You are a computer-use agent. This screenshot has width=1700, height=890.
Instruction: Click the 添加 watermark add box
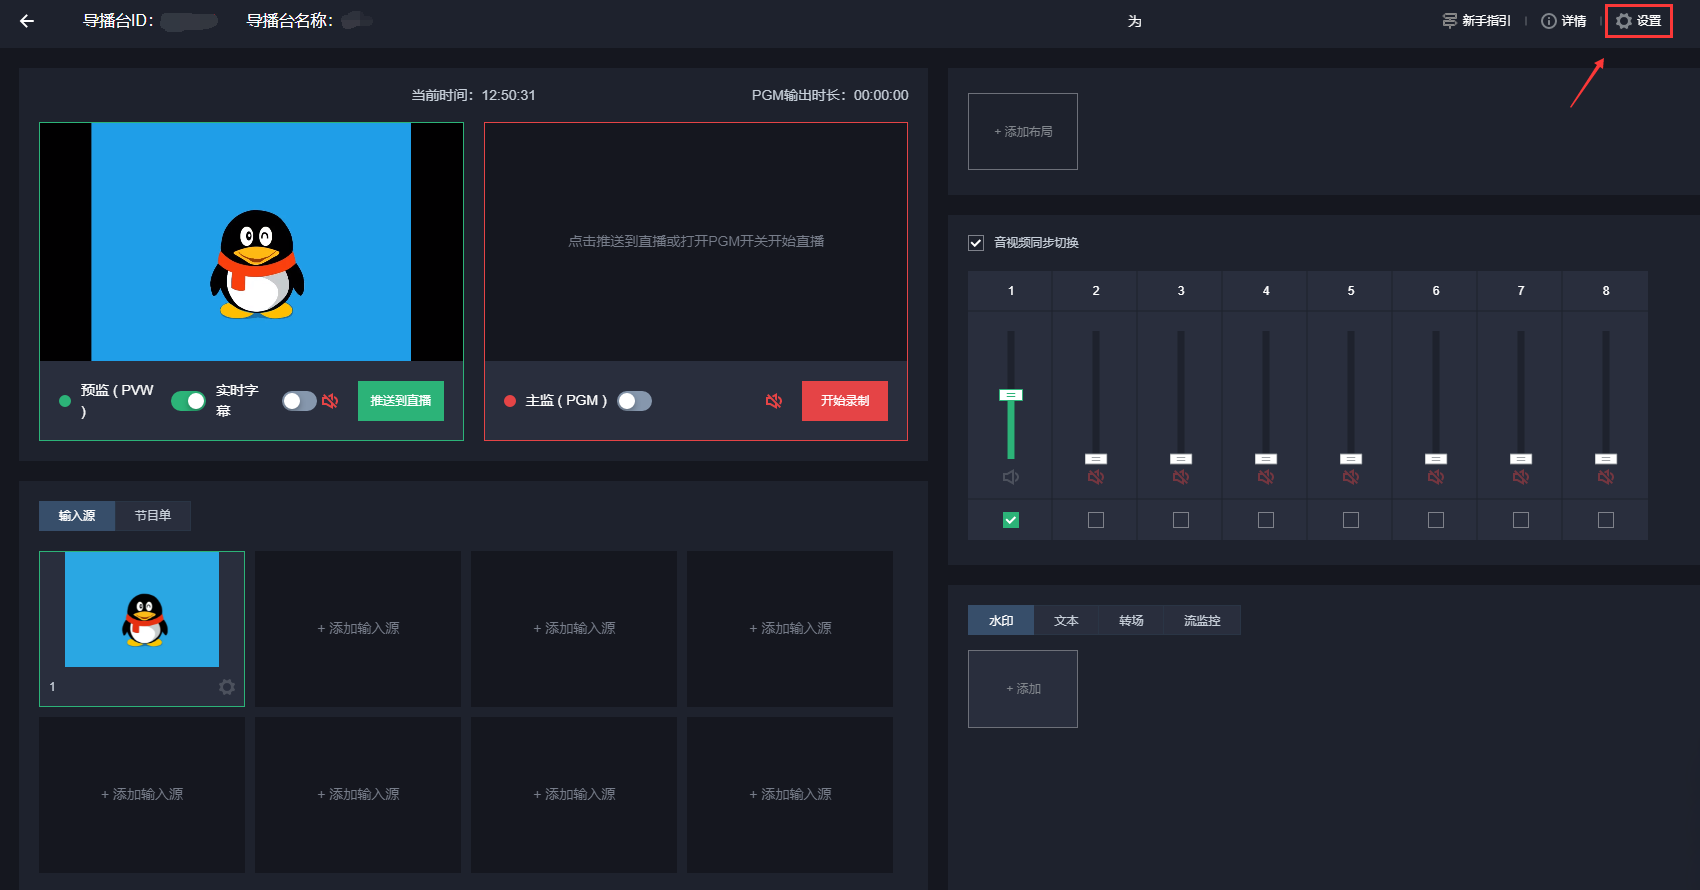[1023, 689]
